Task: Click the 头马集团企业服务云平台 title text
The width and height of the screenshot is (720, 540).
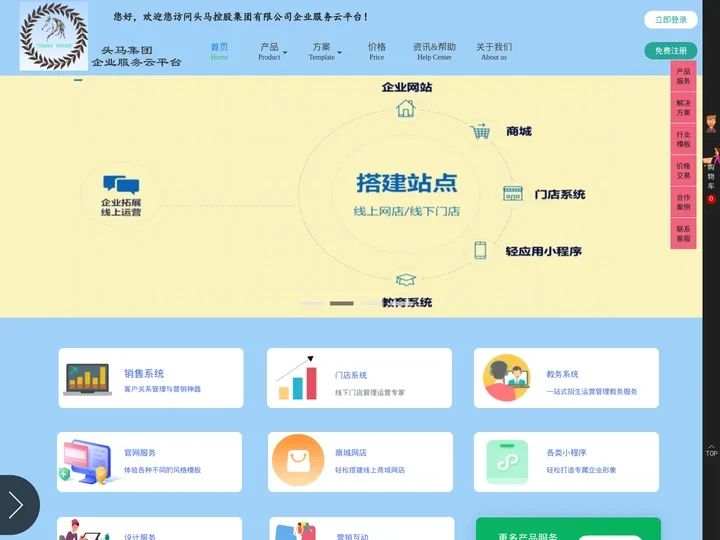Action: click(x=136, y=56)
